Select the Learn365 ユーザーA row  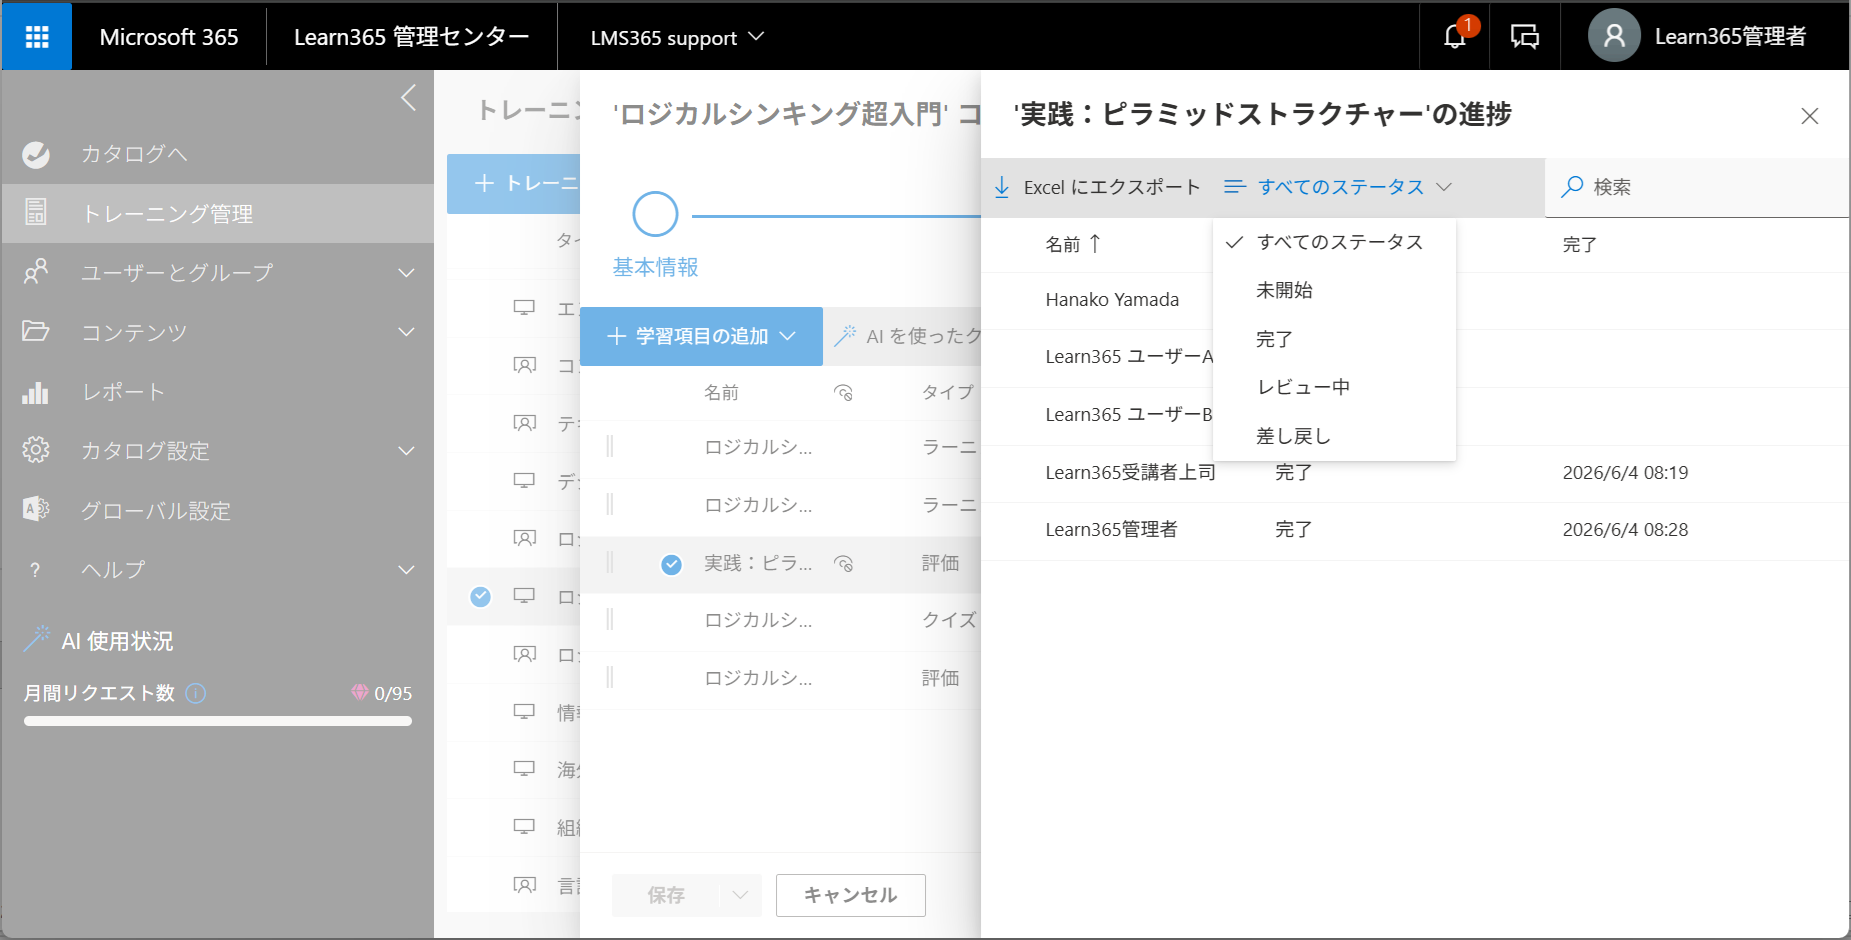click(x=1415, y=357)
